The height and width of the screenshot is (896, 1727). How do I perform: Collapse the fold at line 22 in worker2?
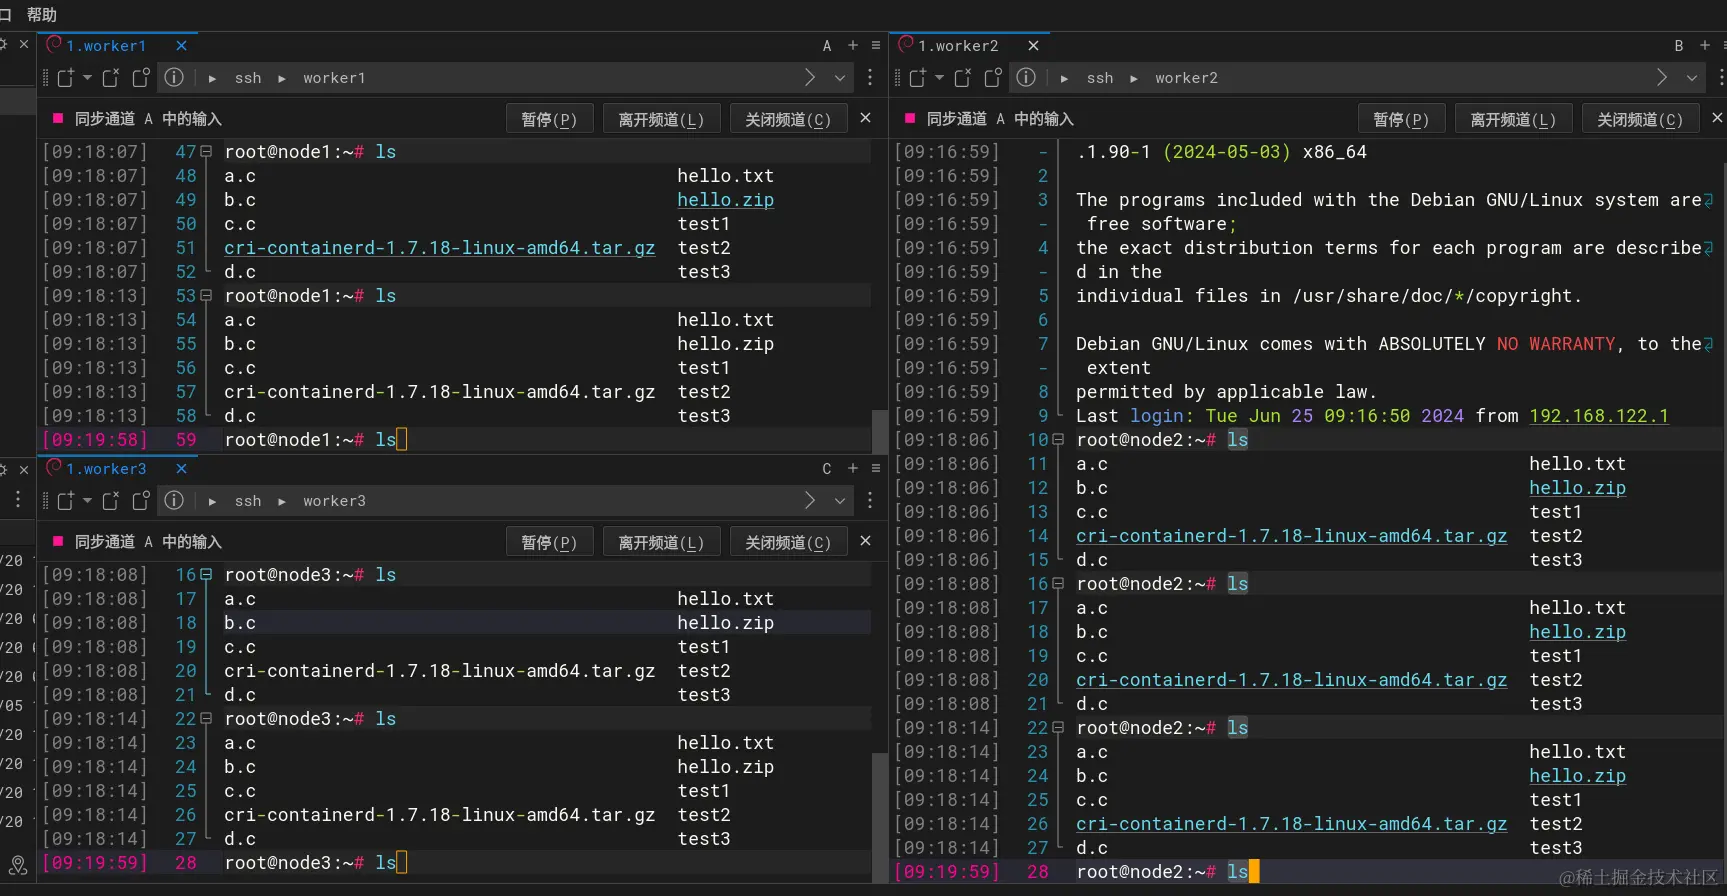1058,728
